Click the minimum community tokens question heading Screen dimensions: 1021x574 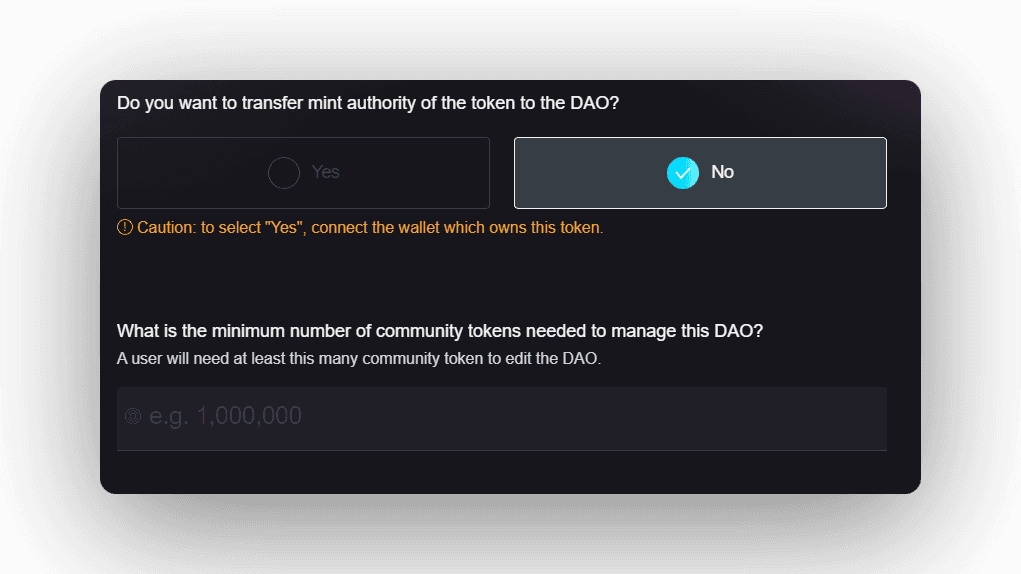[x=440, y=331]
